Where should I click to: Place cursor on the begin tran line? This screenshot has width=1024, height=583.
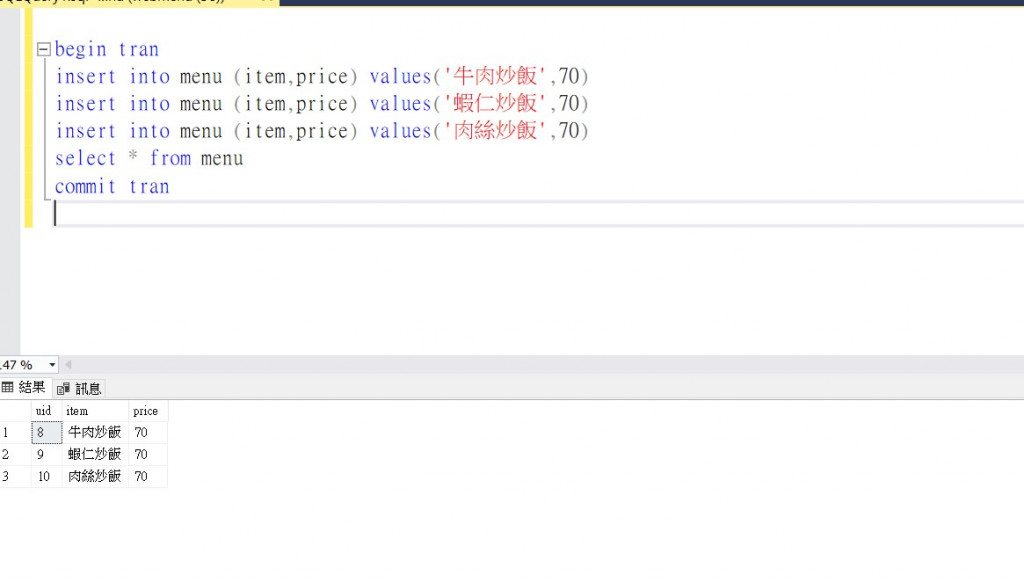(x=106, y=50)
